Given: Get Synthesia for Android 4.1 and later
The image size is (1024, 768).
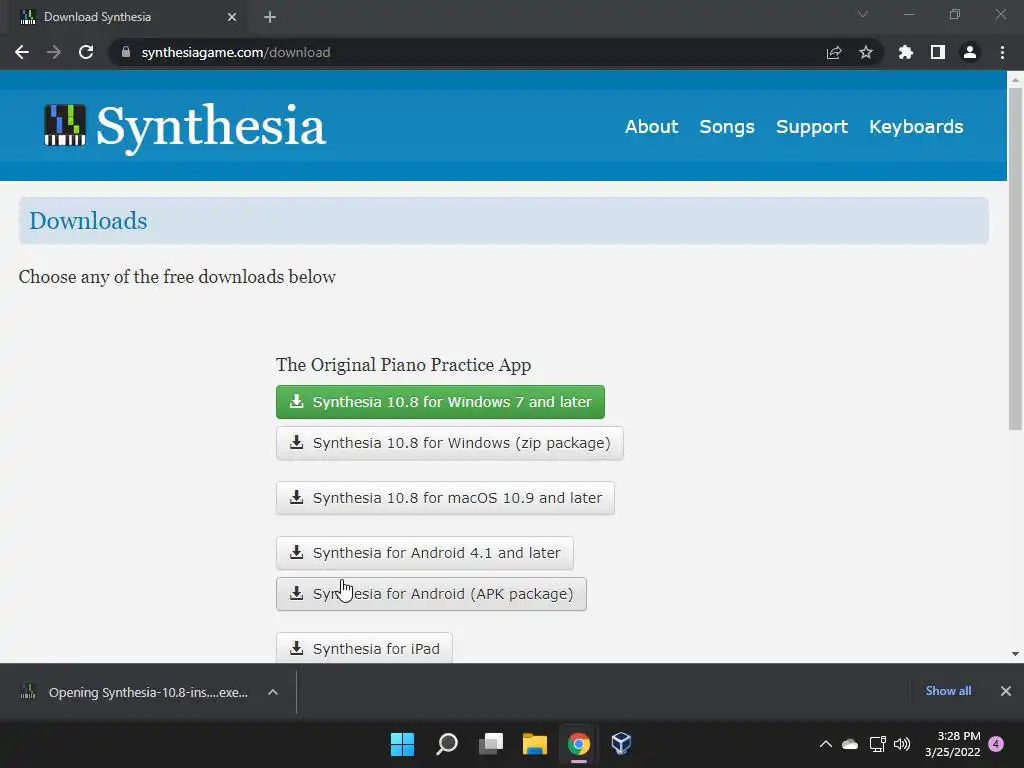Looking at the screenshot, I should (424, 552).
